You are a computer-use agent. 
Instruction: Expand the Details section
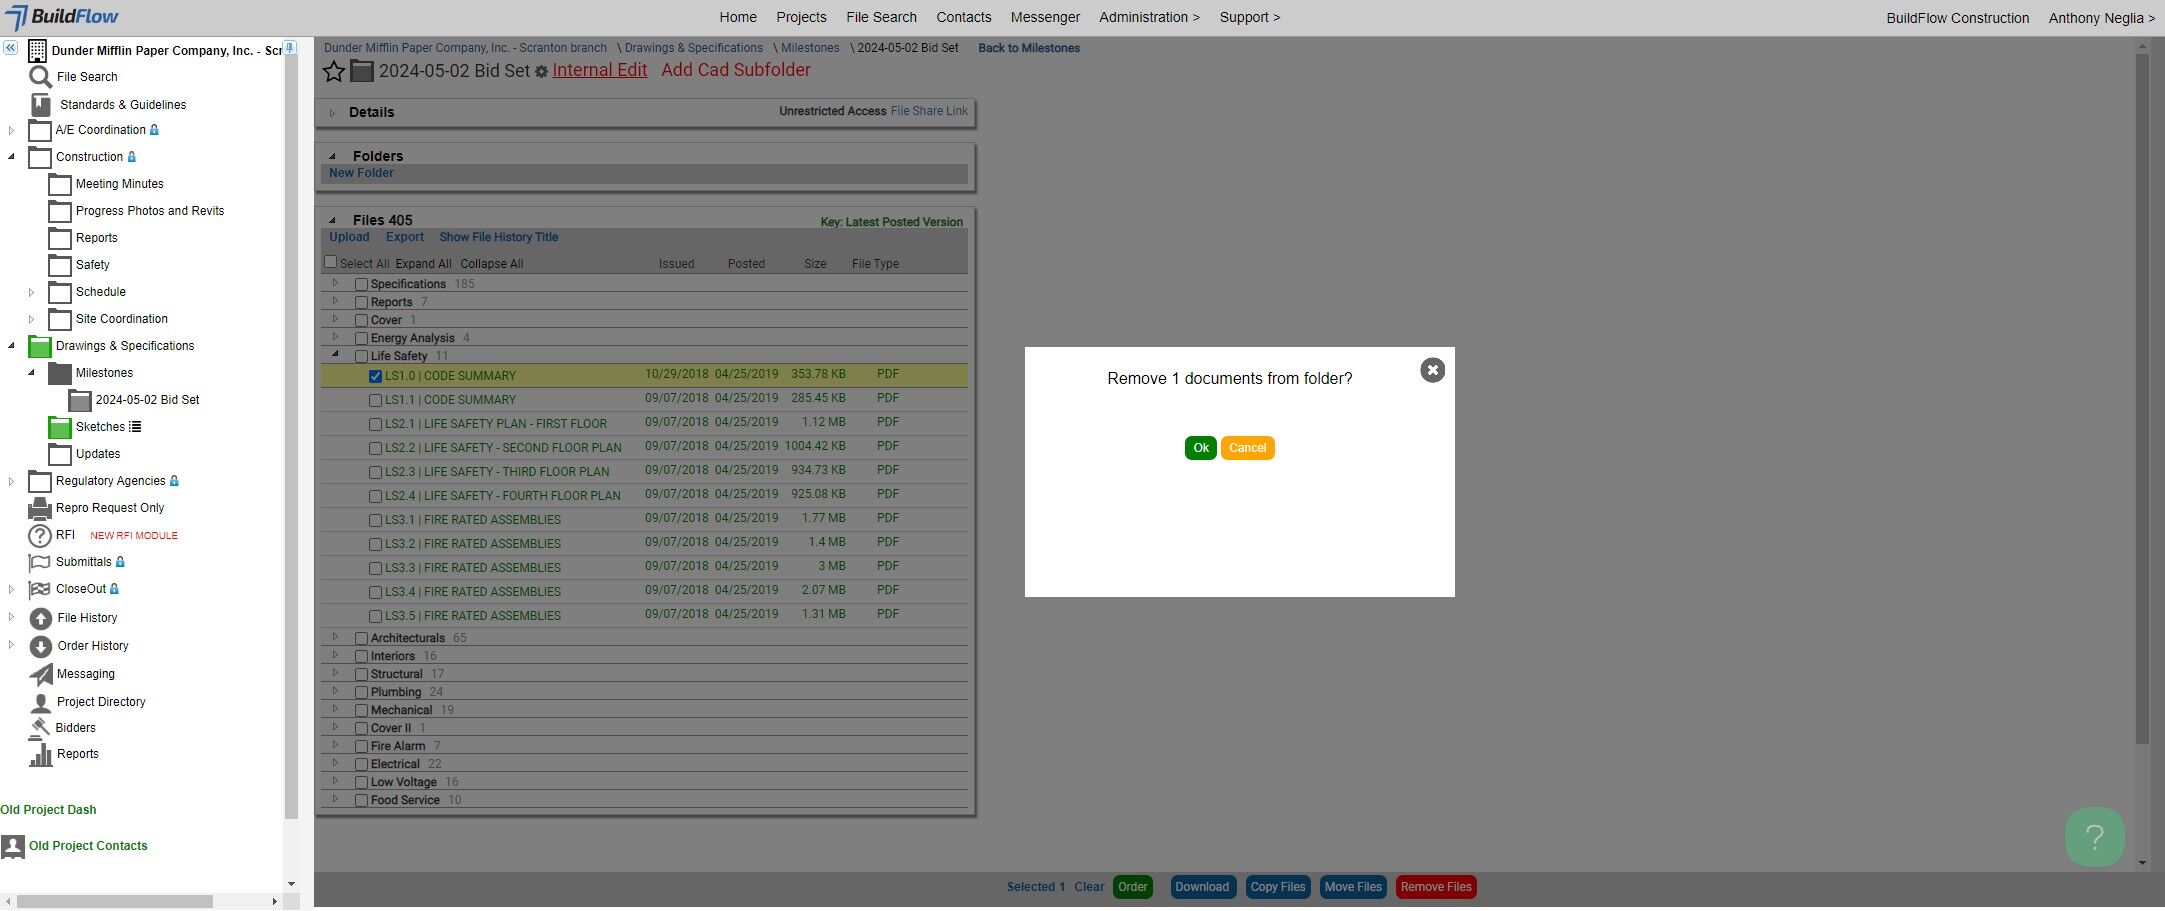coord(333,113)
